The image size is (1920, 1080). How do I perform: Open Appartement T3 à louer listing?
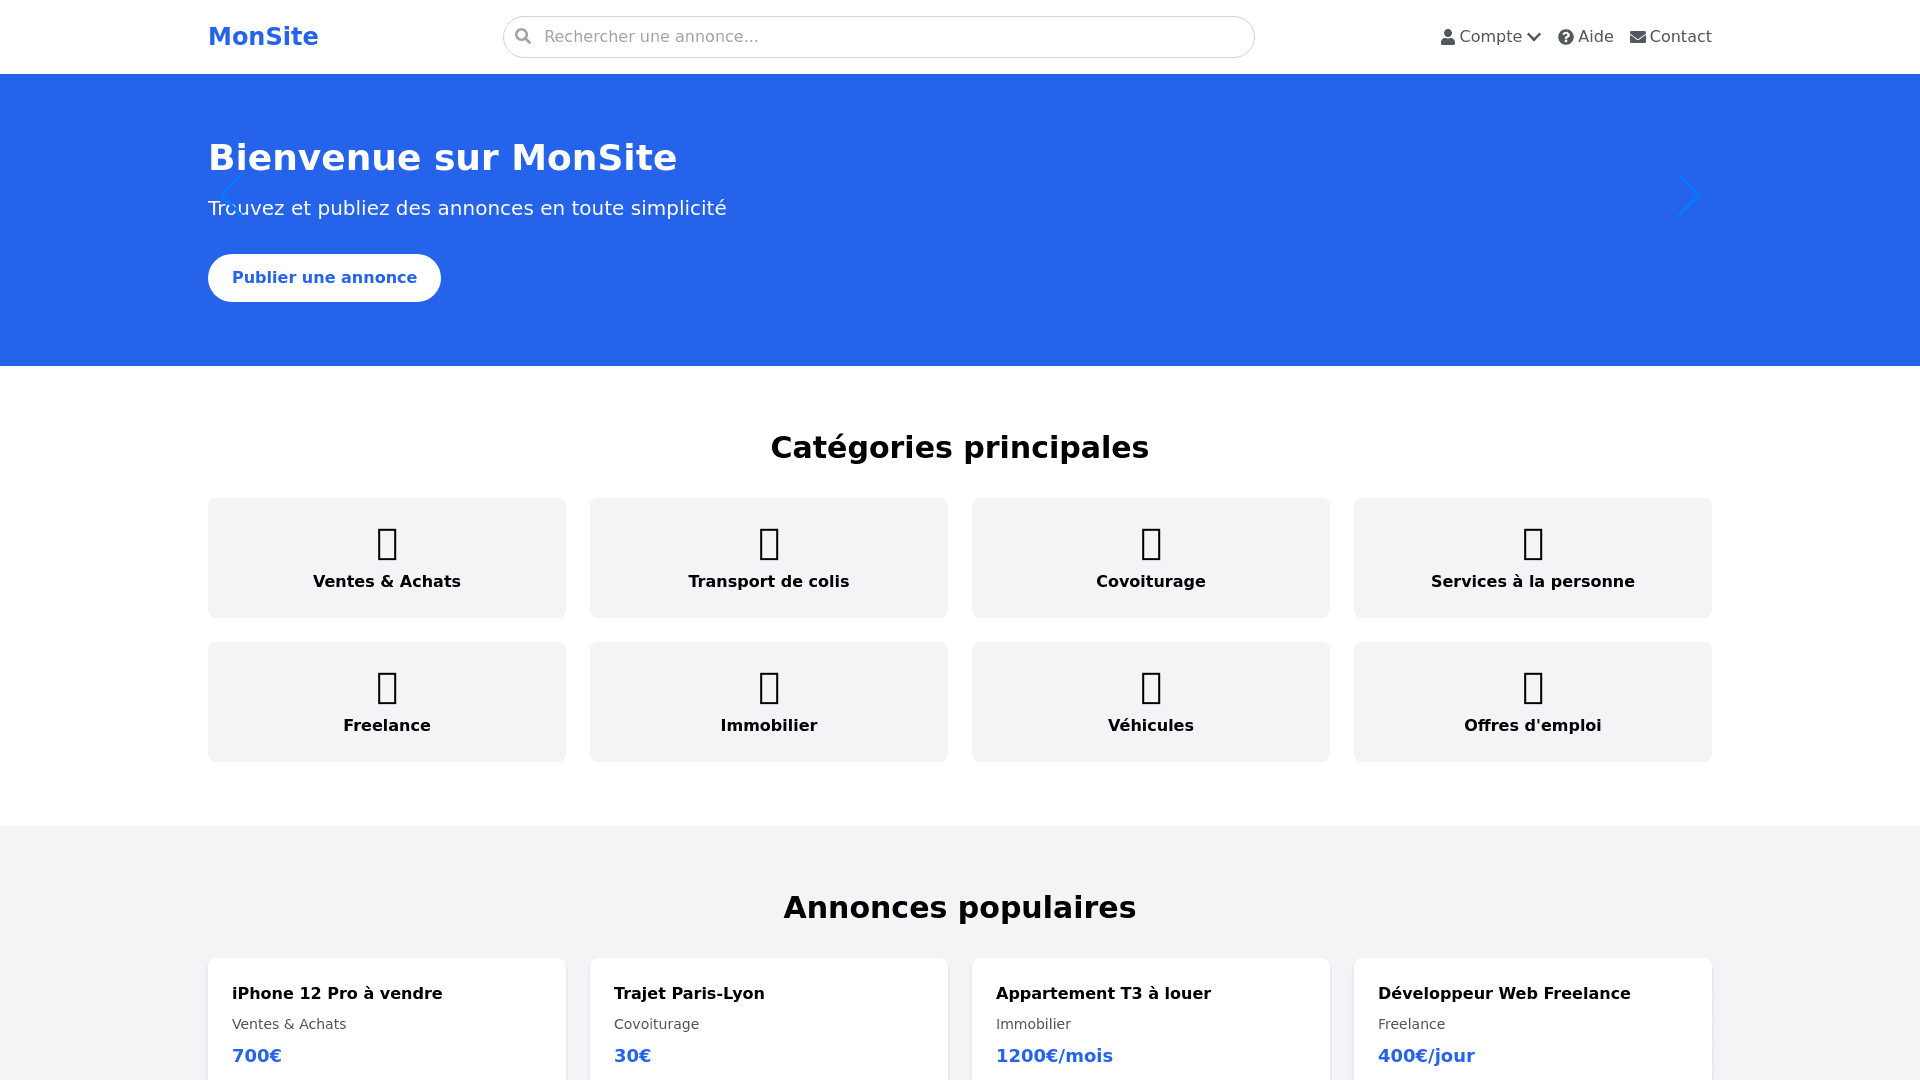1103,993
